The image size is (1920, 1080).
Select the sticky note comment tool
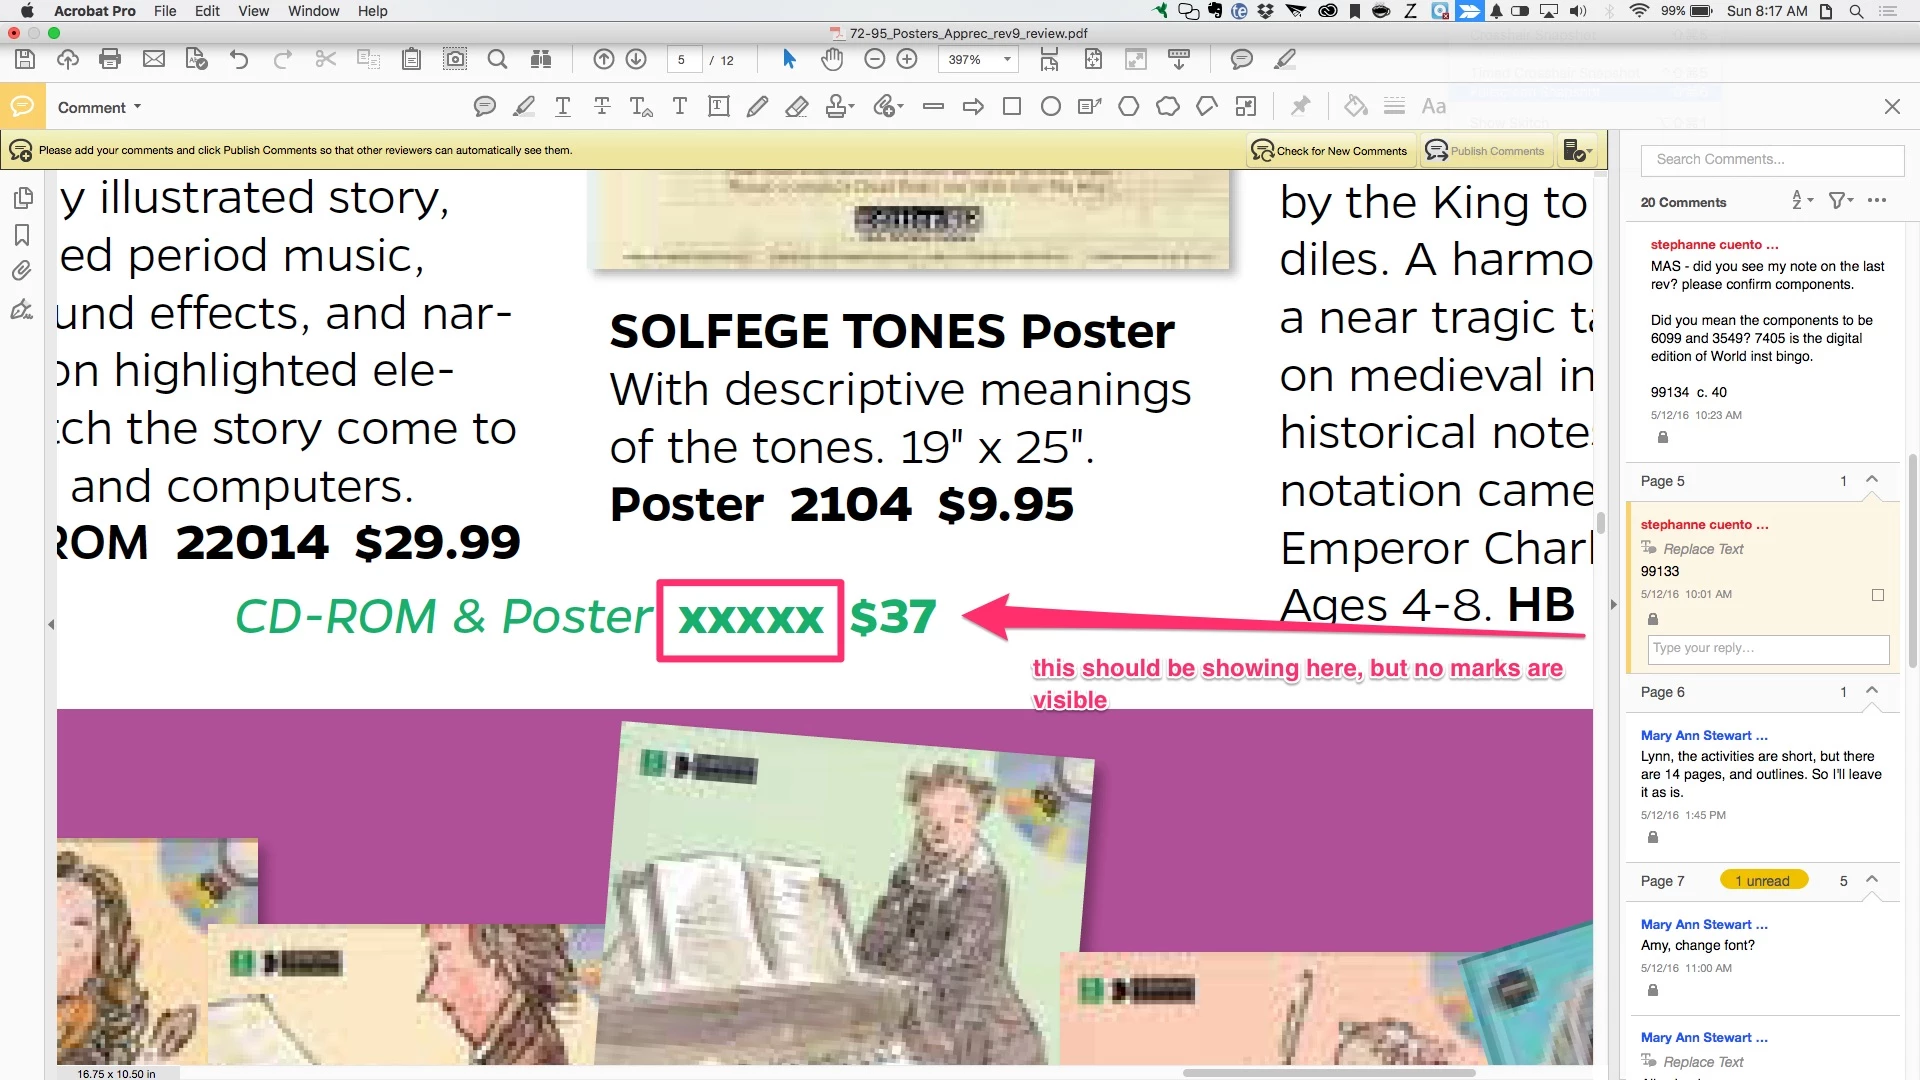tap(485, 107)
